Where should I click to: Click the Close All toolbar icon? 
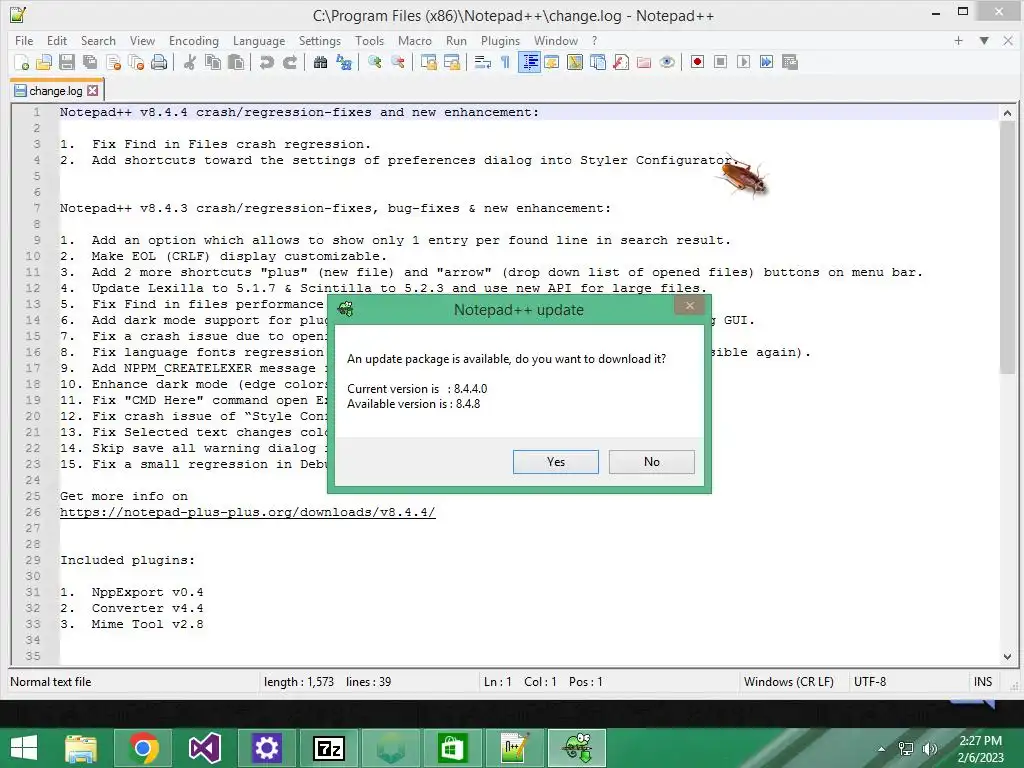coord(136,63)
